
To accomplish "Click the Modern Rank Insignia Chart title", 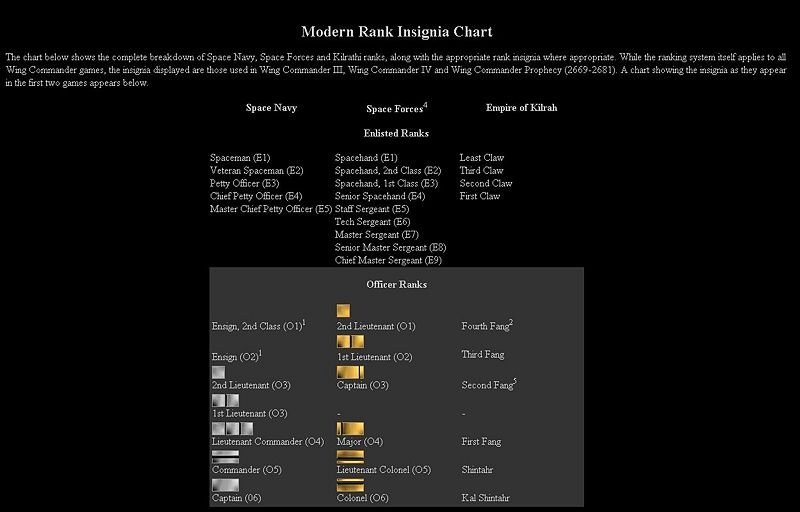I will (x=396, y=33).
